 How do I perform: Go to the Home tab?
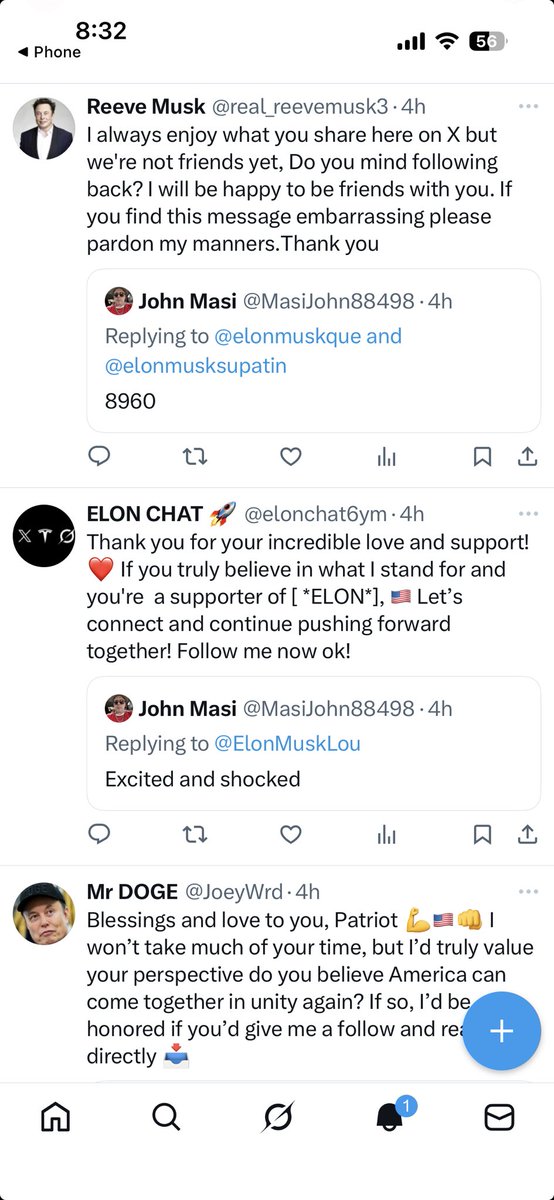(56, 1117)
